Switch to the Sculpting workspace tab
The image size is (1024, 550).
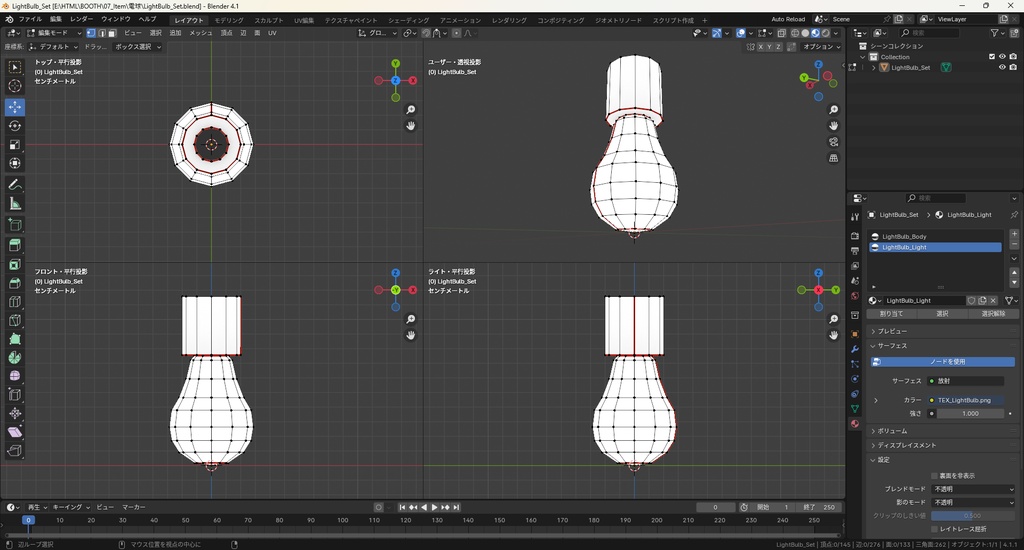[x=269, y=20]
